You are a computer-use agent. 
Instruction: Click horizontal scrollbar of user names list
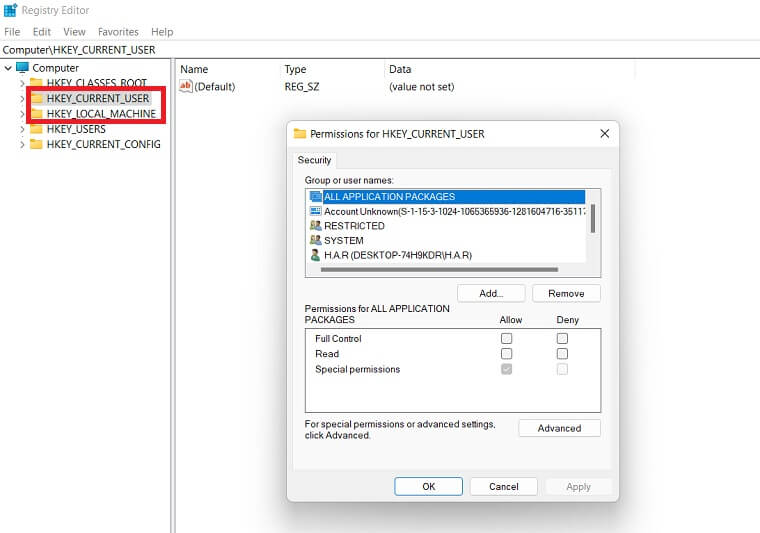[439, 269]
